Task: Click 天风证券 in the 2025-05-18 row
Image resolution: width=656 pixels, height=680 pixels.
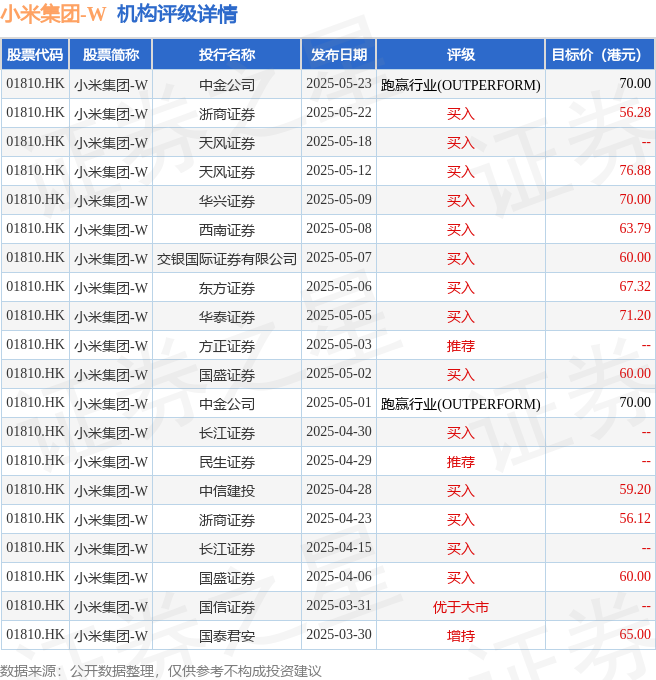Action: click(x=227, y=143)
